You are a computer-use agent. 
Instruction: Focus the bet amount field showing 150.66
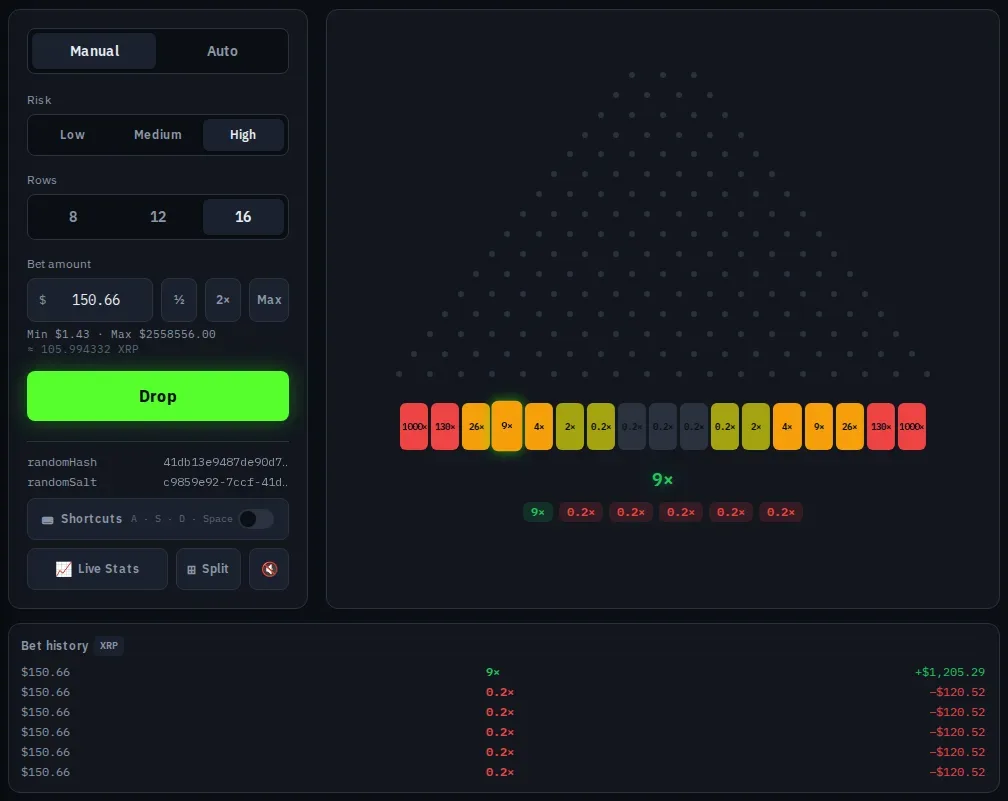tap(90, 300)
